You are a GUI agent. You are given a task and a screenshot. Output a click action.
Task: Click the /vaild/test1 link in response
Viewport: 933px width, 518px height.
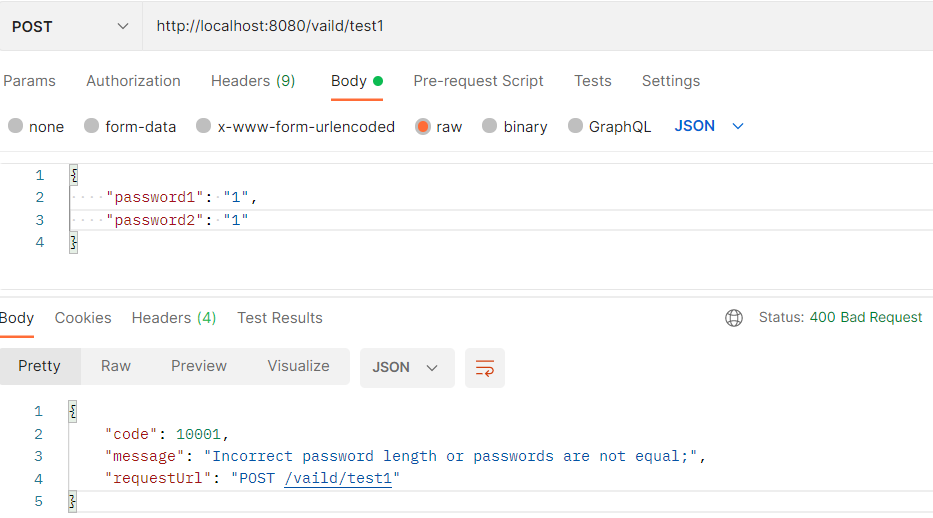338,479
